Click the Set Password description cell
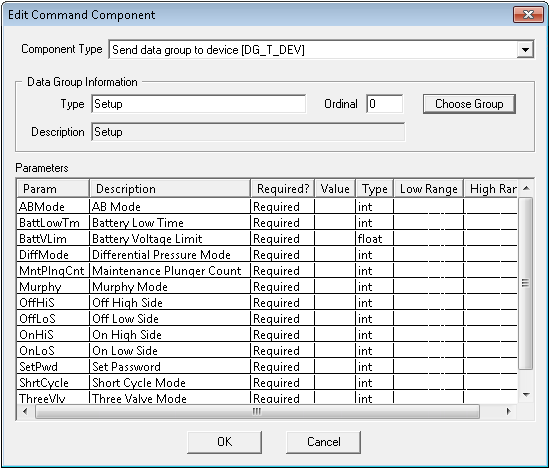550x469 pixels. coord(170,367)
